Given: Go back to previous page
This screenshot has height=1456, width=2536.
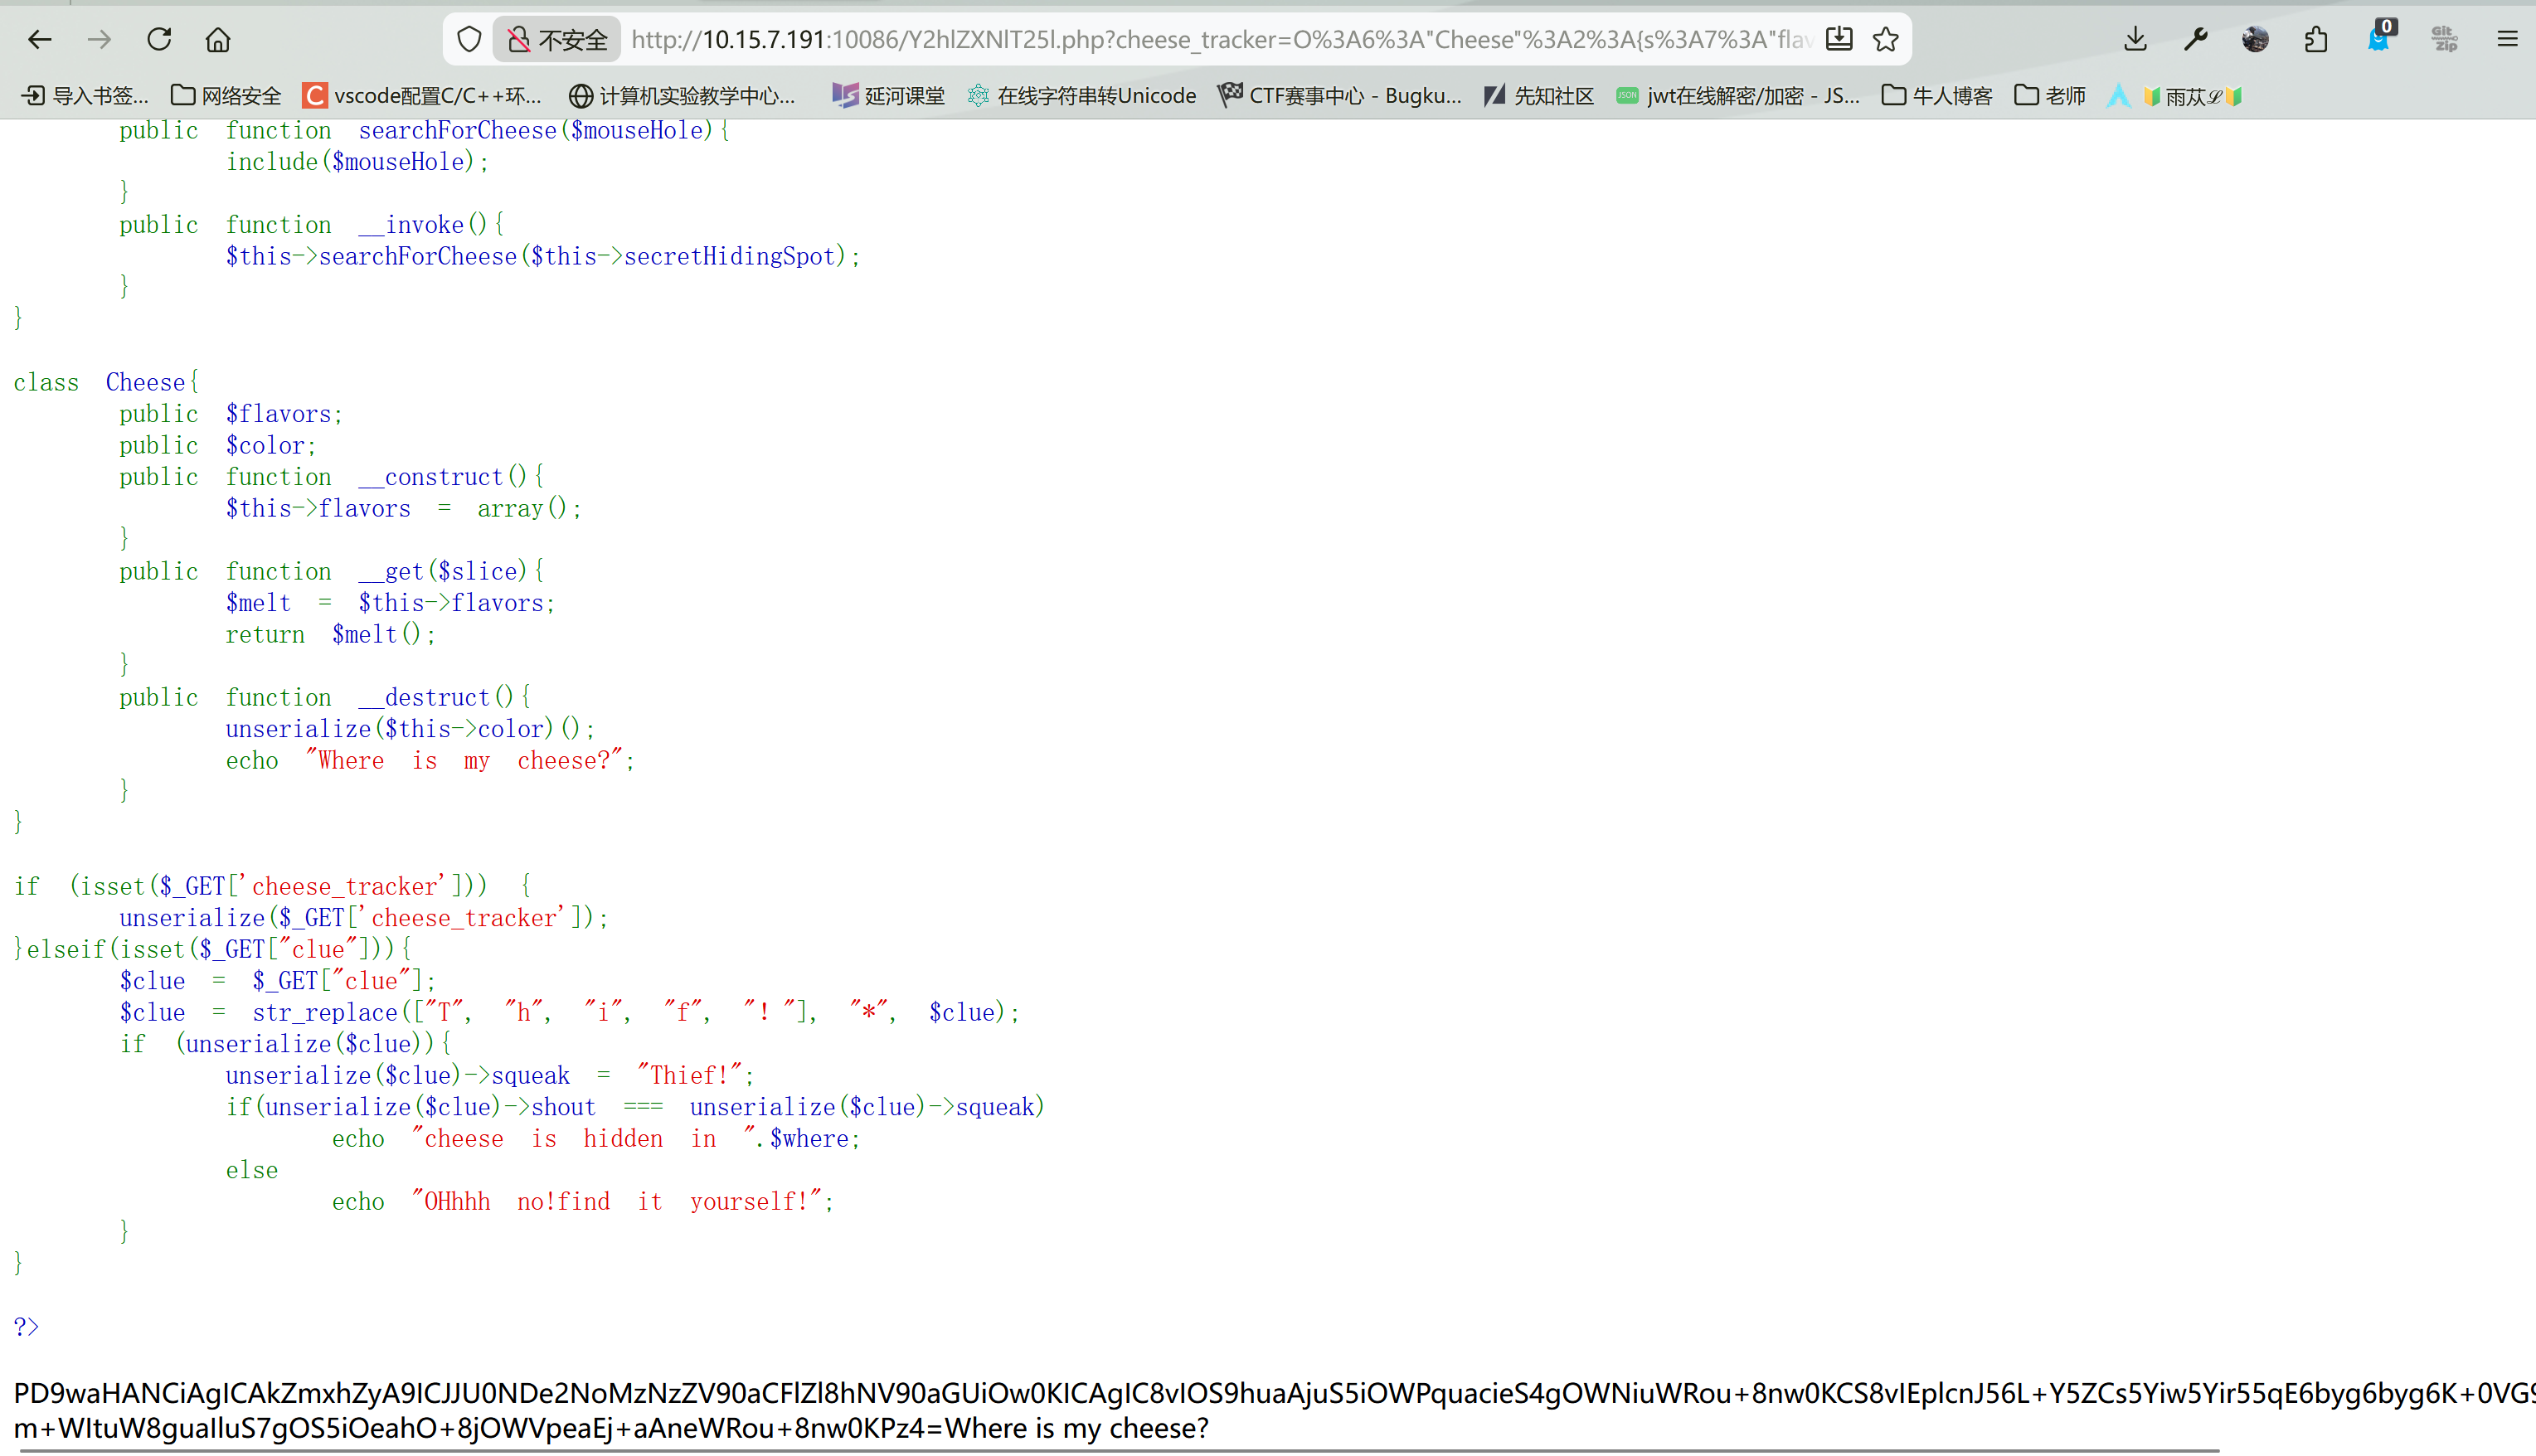Looking at the screenshot, I should 40,40.
